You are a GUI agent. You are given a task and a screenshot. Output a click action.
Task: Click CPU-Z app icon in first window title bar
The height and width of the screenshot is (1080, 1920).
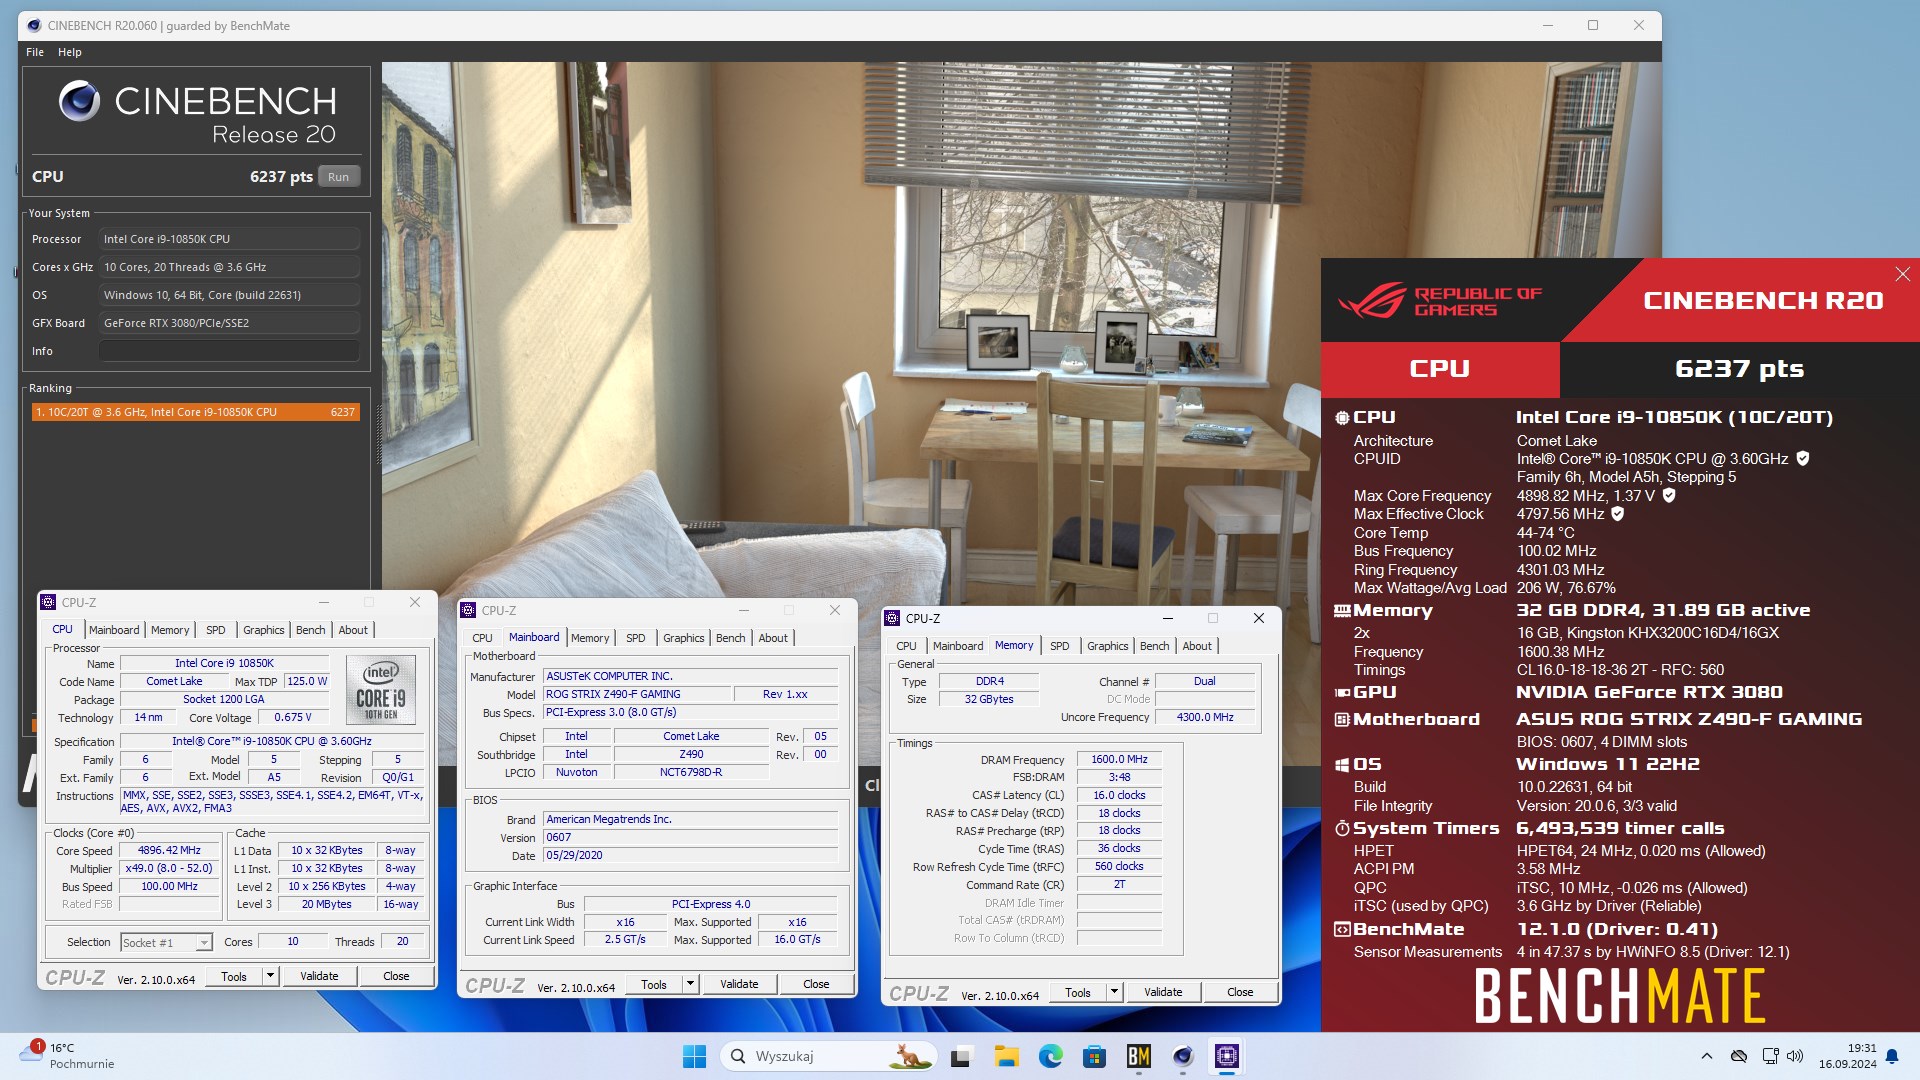[x=48, y=602]
